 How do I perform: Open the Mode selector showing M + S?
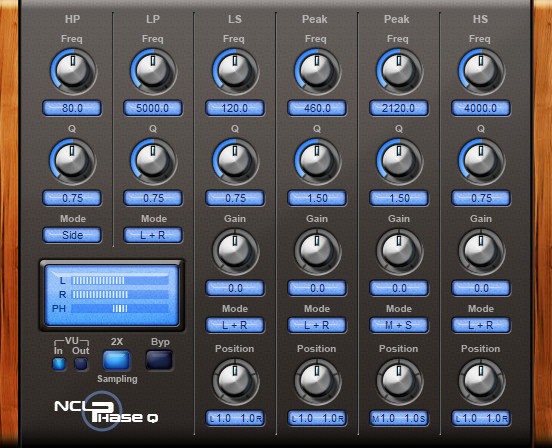[x=399, y=325]
